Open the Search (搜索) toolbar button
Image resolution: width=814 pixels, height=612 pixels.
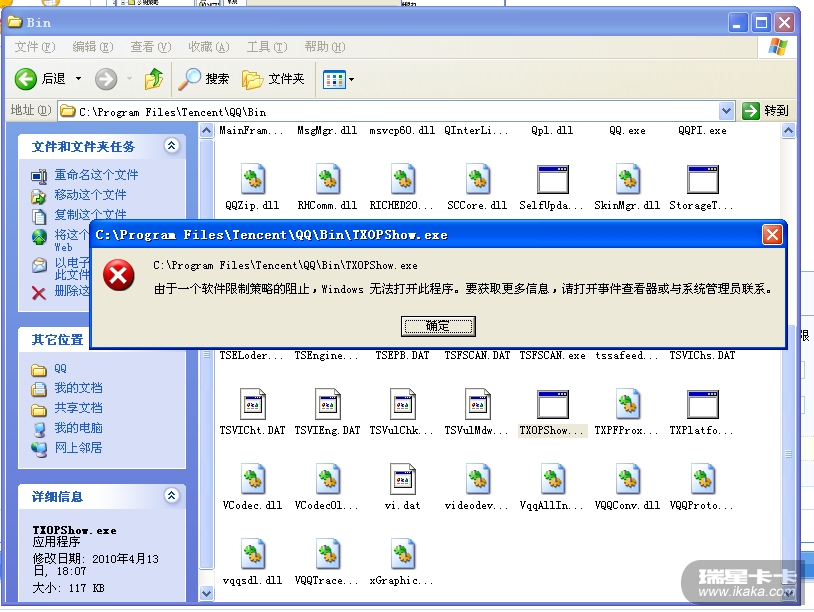[204, 79]
